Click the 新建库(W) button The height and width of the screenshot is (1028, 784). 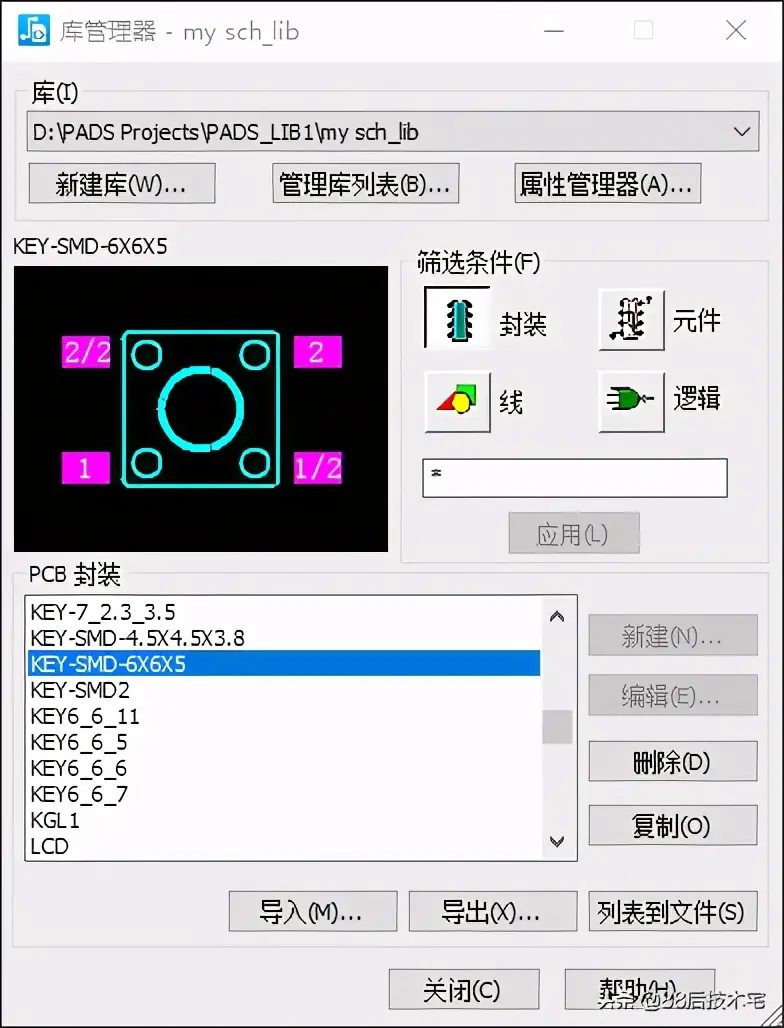tap(122, 184)
